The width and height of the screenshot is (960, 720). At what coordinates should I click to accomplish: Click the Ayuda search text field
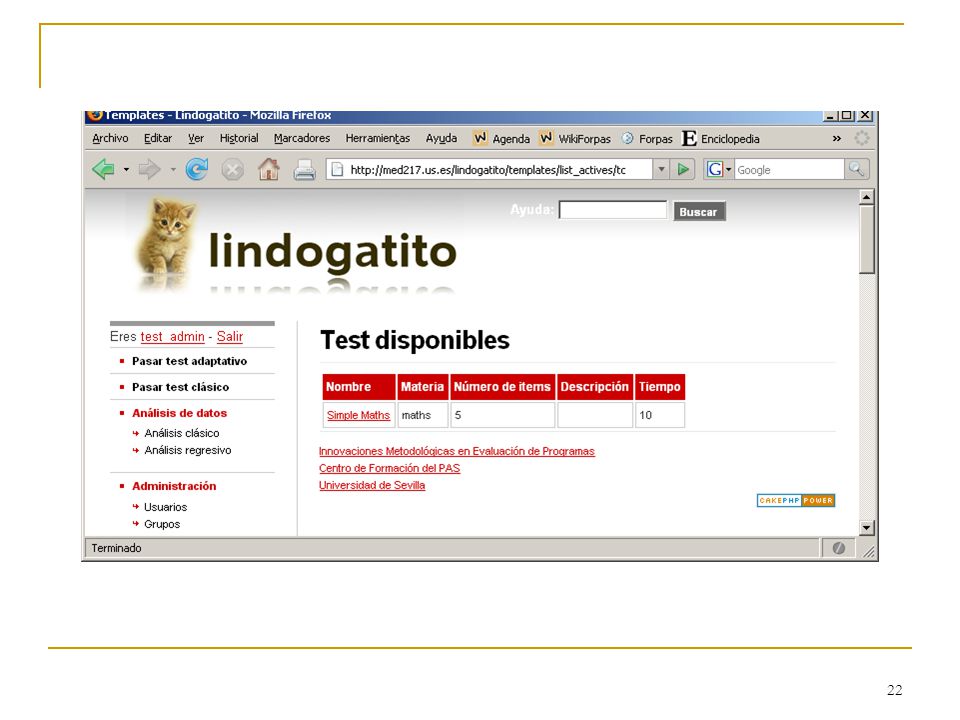pos(613,210)
